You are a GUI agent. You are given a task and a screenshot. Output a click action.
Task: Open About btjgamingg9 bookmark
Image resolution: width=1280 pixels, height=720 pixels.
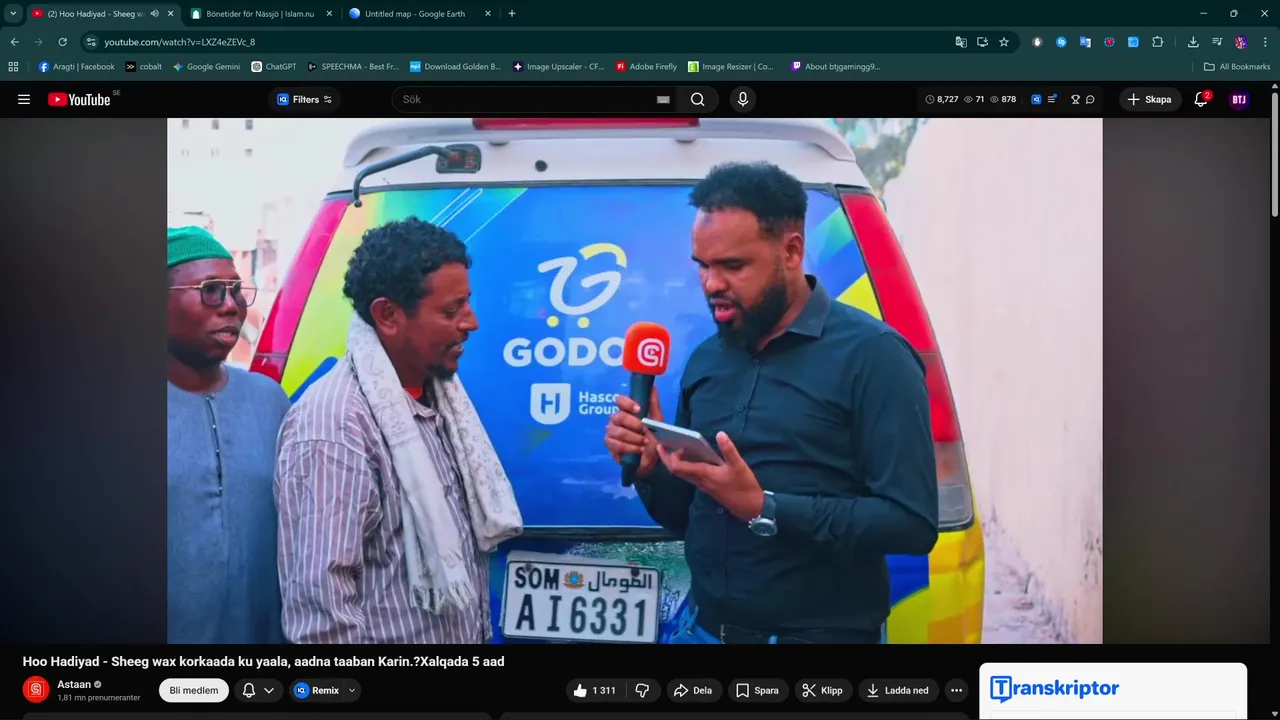(836, 67)
